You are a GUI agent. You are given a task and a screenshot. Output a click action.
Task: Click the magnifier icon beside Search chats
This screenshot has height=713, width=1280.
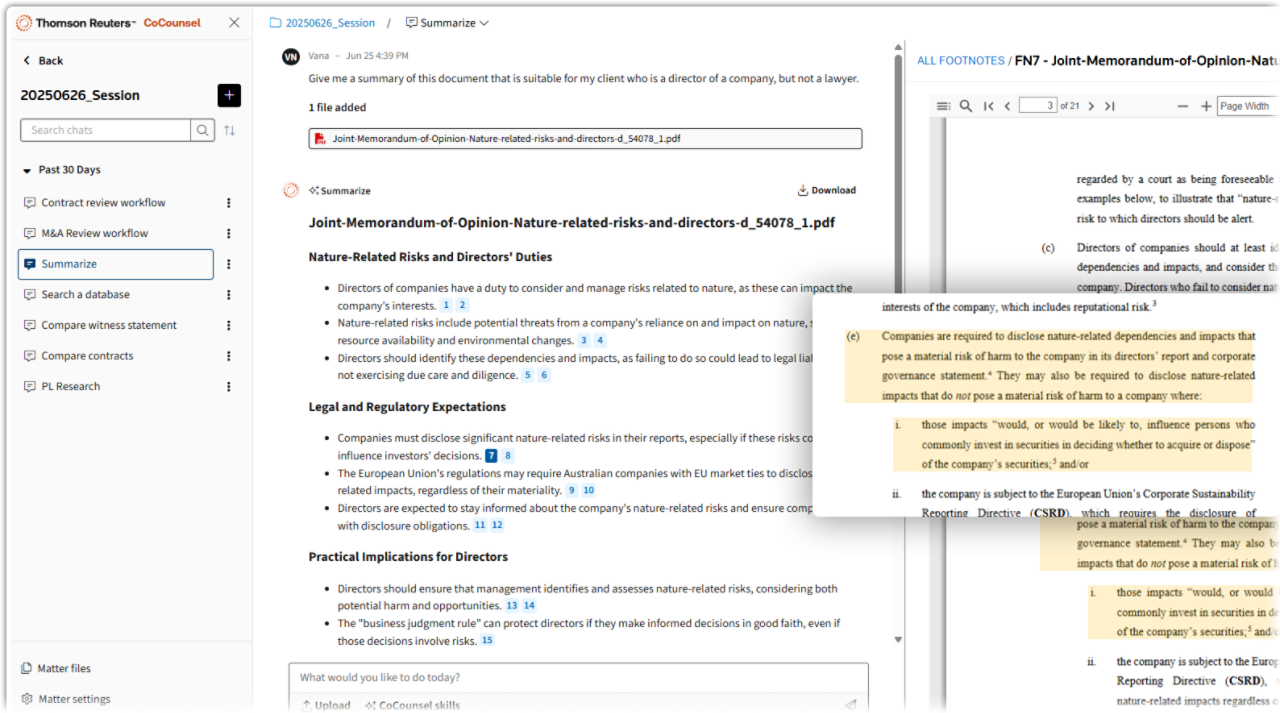point(203,130)
